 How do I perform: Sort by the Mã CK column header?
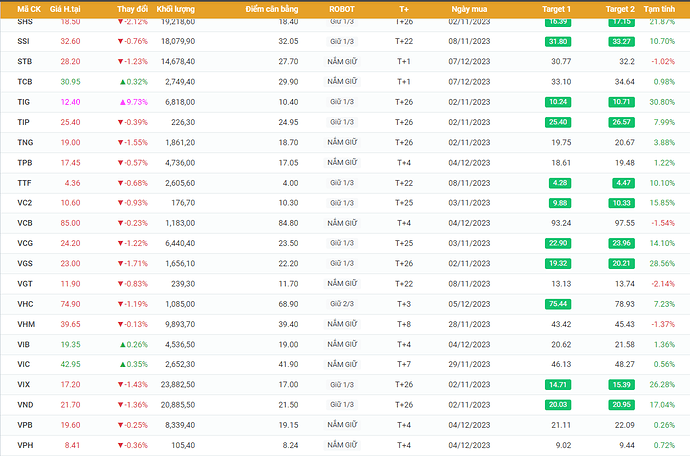pyautogui.click(x=29, y=9)
